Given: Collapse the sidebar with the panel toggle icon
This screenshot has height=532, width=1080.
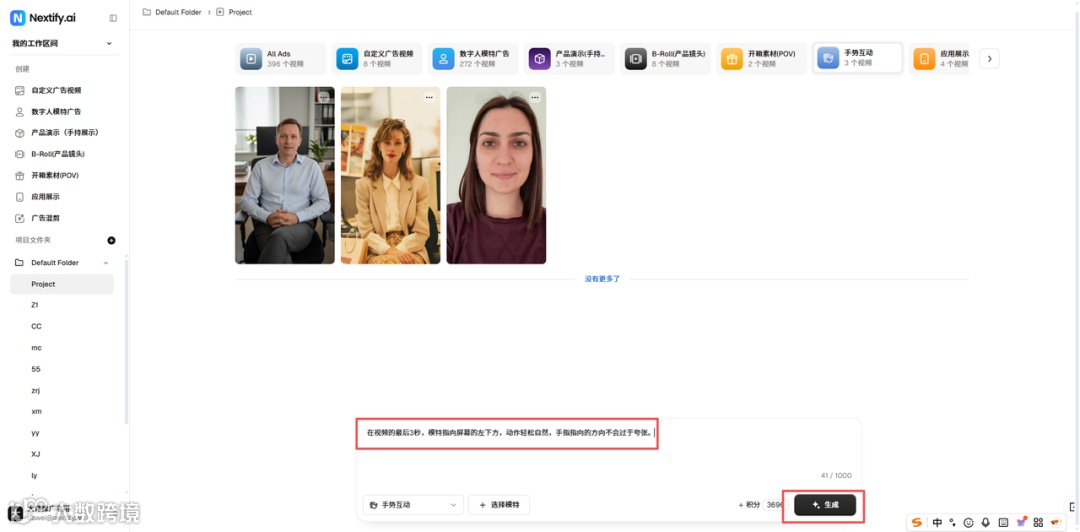Looking at the screenshot, I should (x=113, y=18).
